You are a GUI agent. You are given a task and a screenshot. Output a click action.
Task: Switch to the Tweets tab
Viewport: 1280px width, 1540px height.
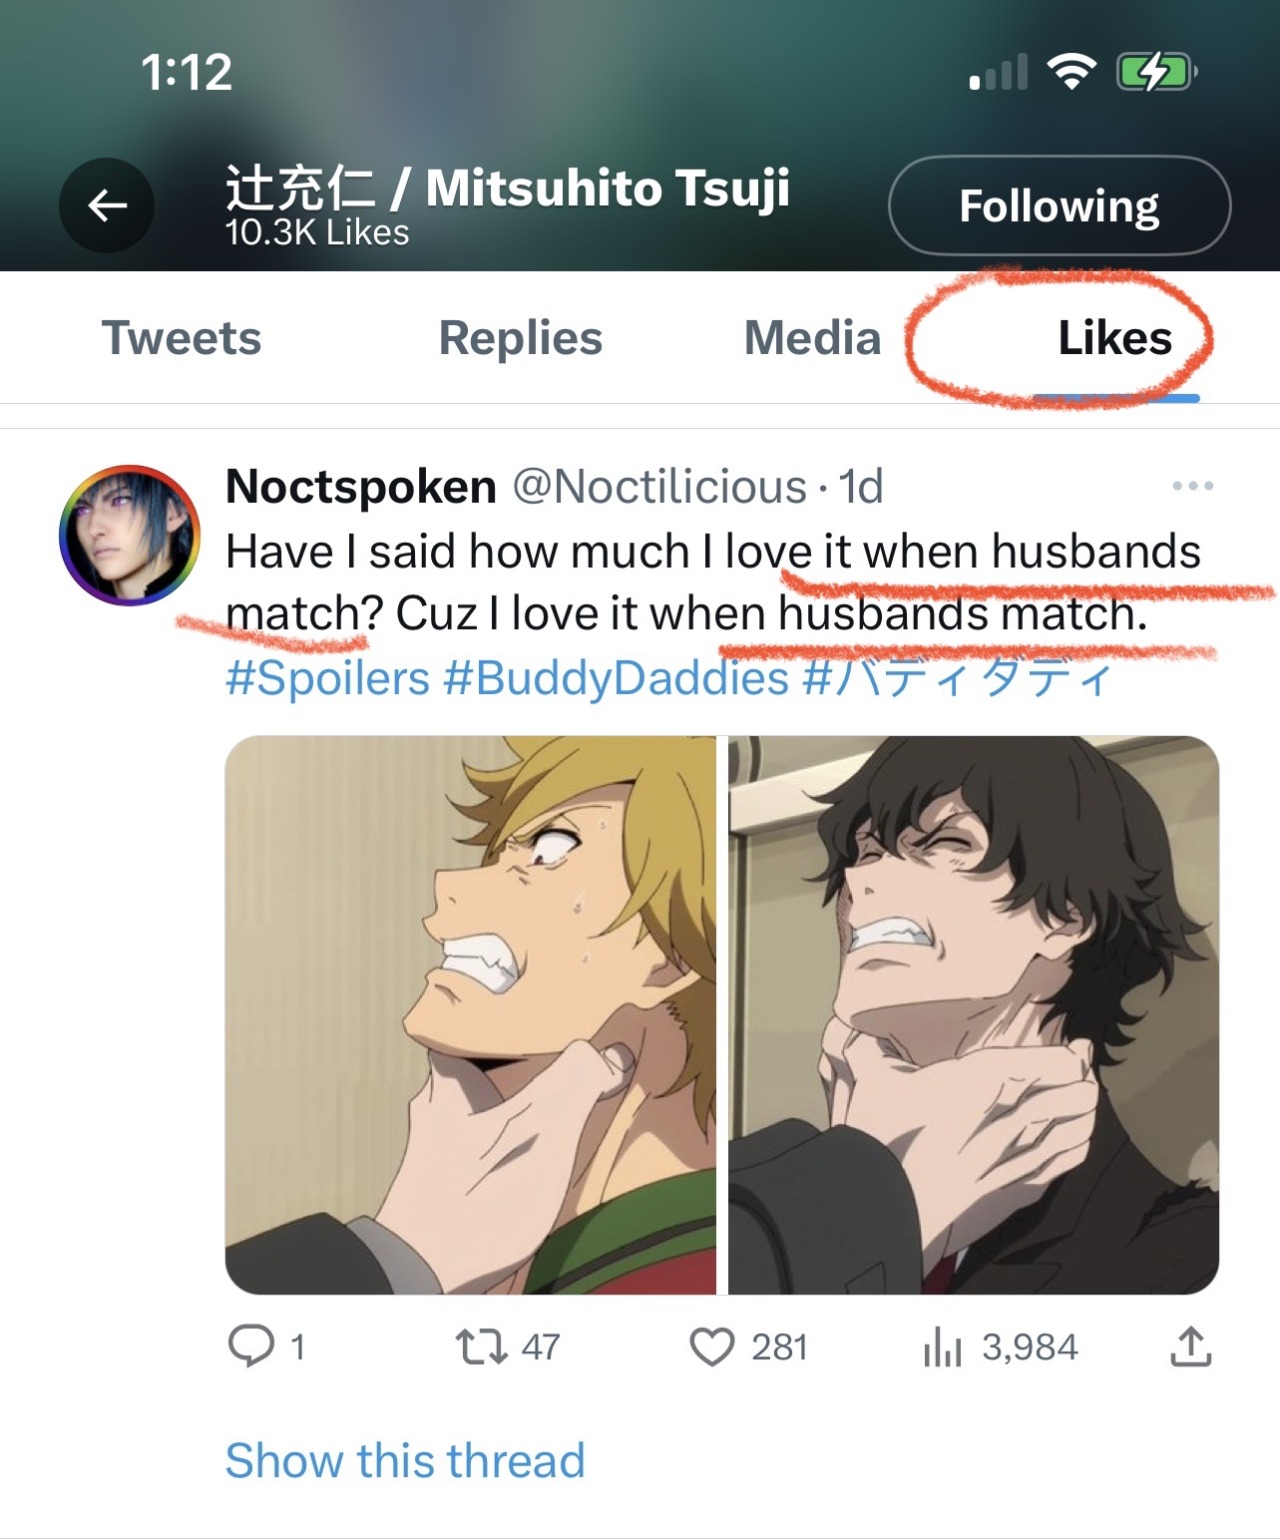(x=181, y=338)
